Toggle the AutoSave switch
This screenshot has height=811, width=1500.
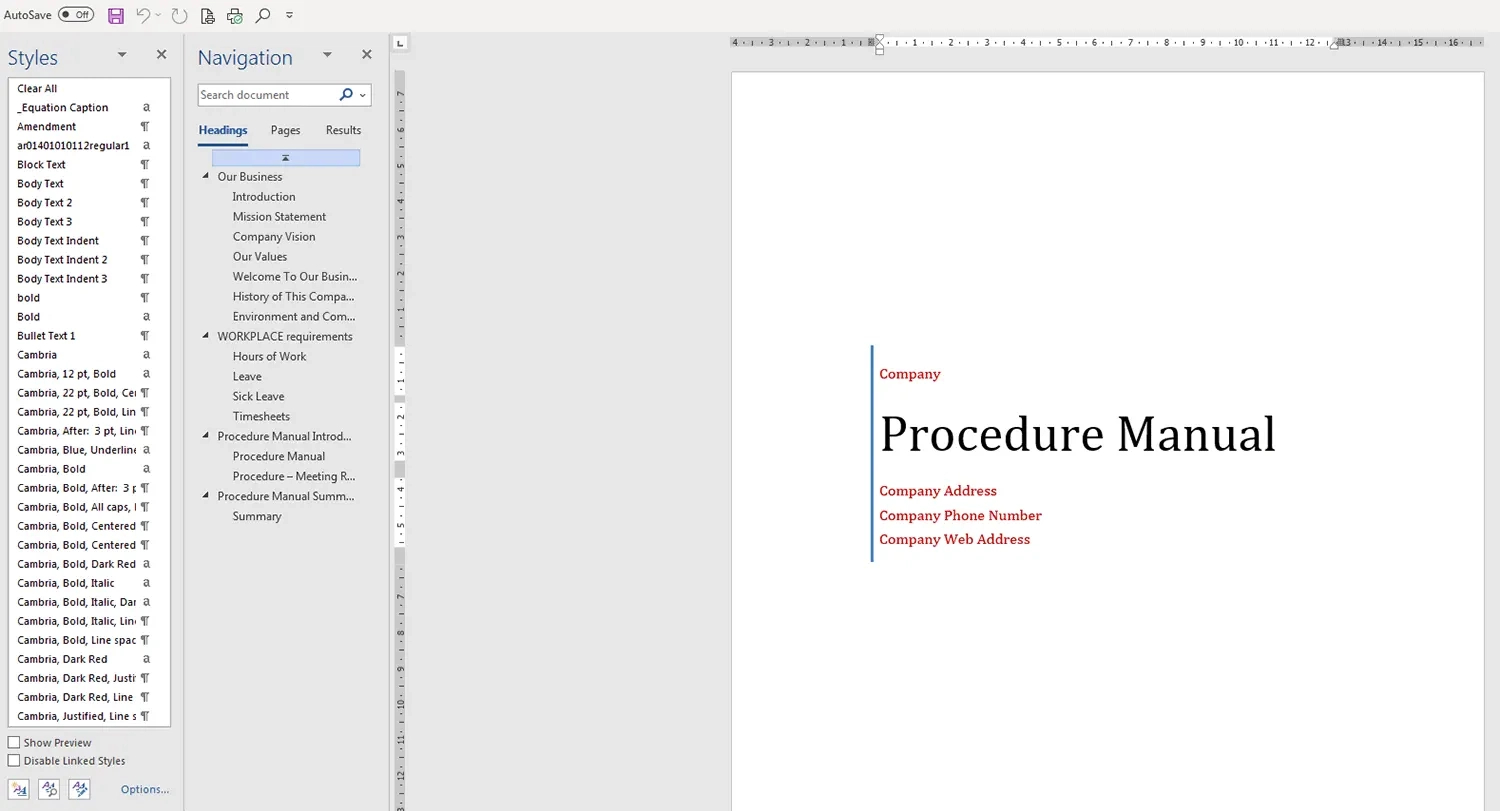76,15
